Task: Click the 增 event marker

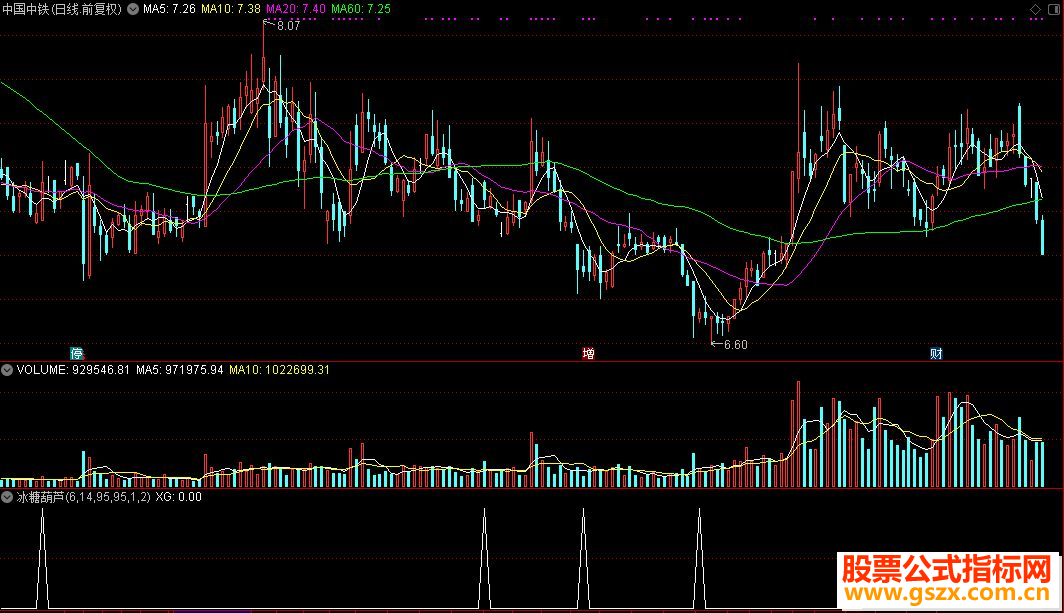Action: [x=588, y=354]
